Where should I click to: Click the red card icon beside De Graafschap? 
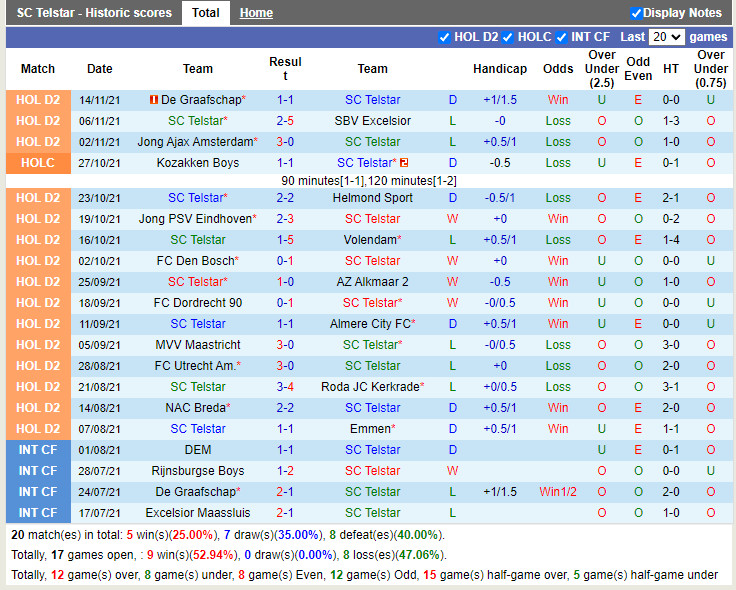click(153, 100)
